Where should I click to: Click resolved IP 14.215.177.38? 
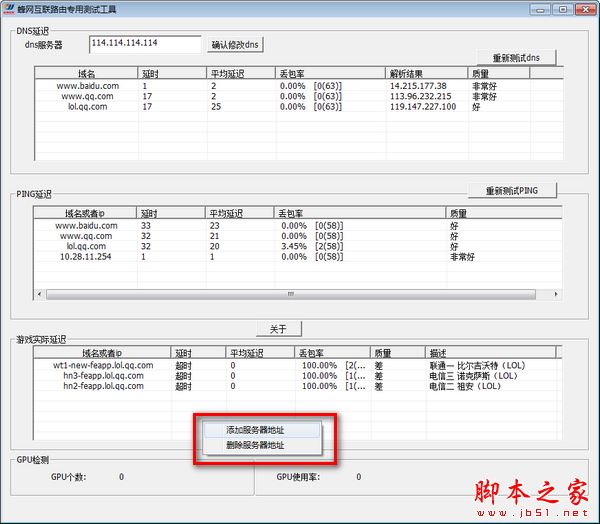pyautogui.click(x=418, y=86)
